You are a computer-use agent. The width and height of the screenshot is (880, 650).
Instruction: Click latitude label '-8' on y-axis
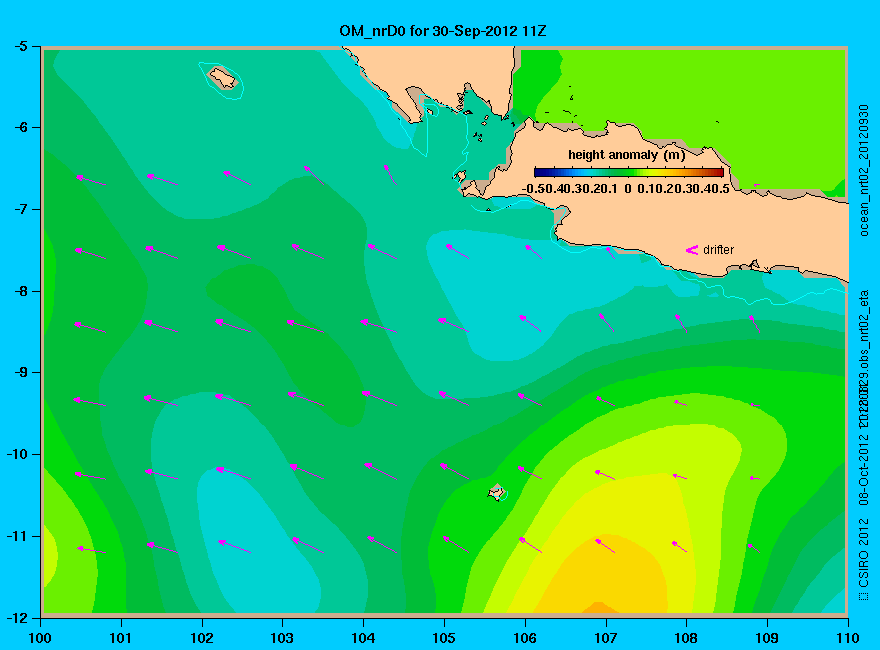[x=21, y=291]
